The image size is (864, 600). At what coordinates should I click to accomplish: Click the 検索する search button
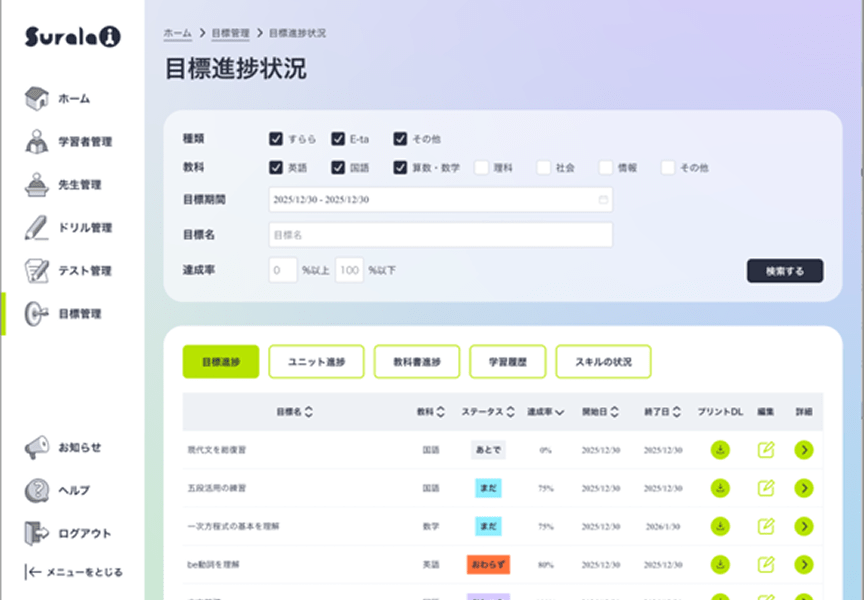pyautogui.click(x=785, y=271)
